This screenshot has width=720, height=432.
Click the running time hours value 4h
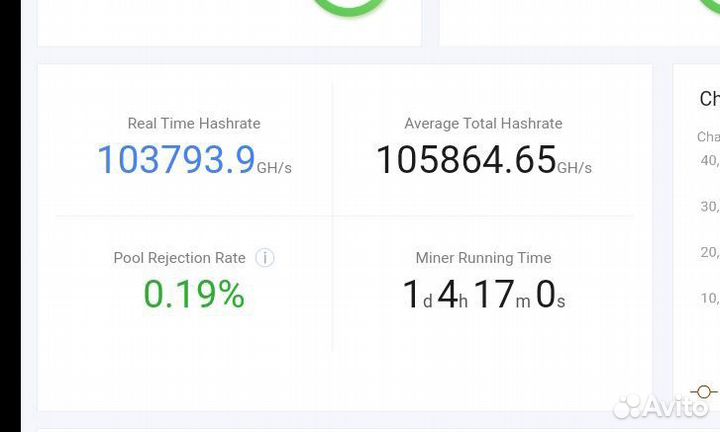coord(452,295)
